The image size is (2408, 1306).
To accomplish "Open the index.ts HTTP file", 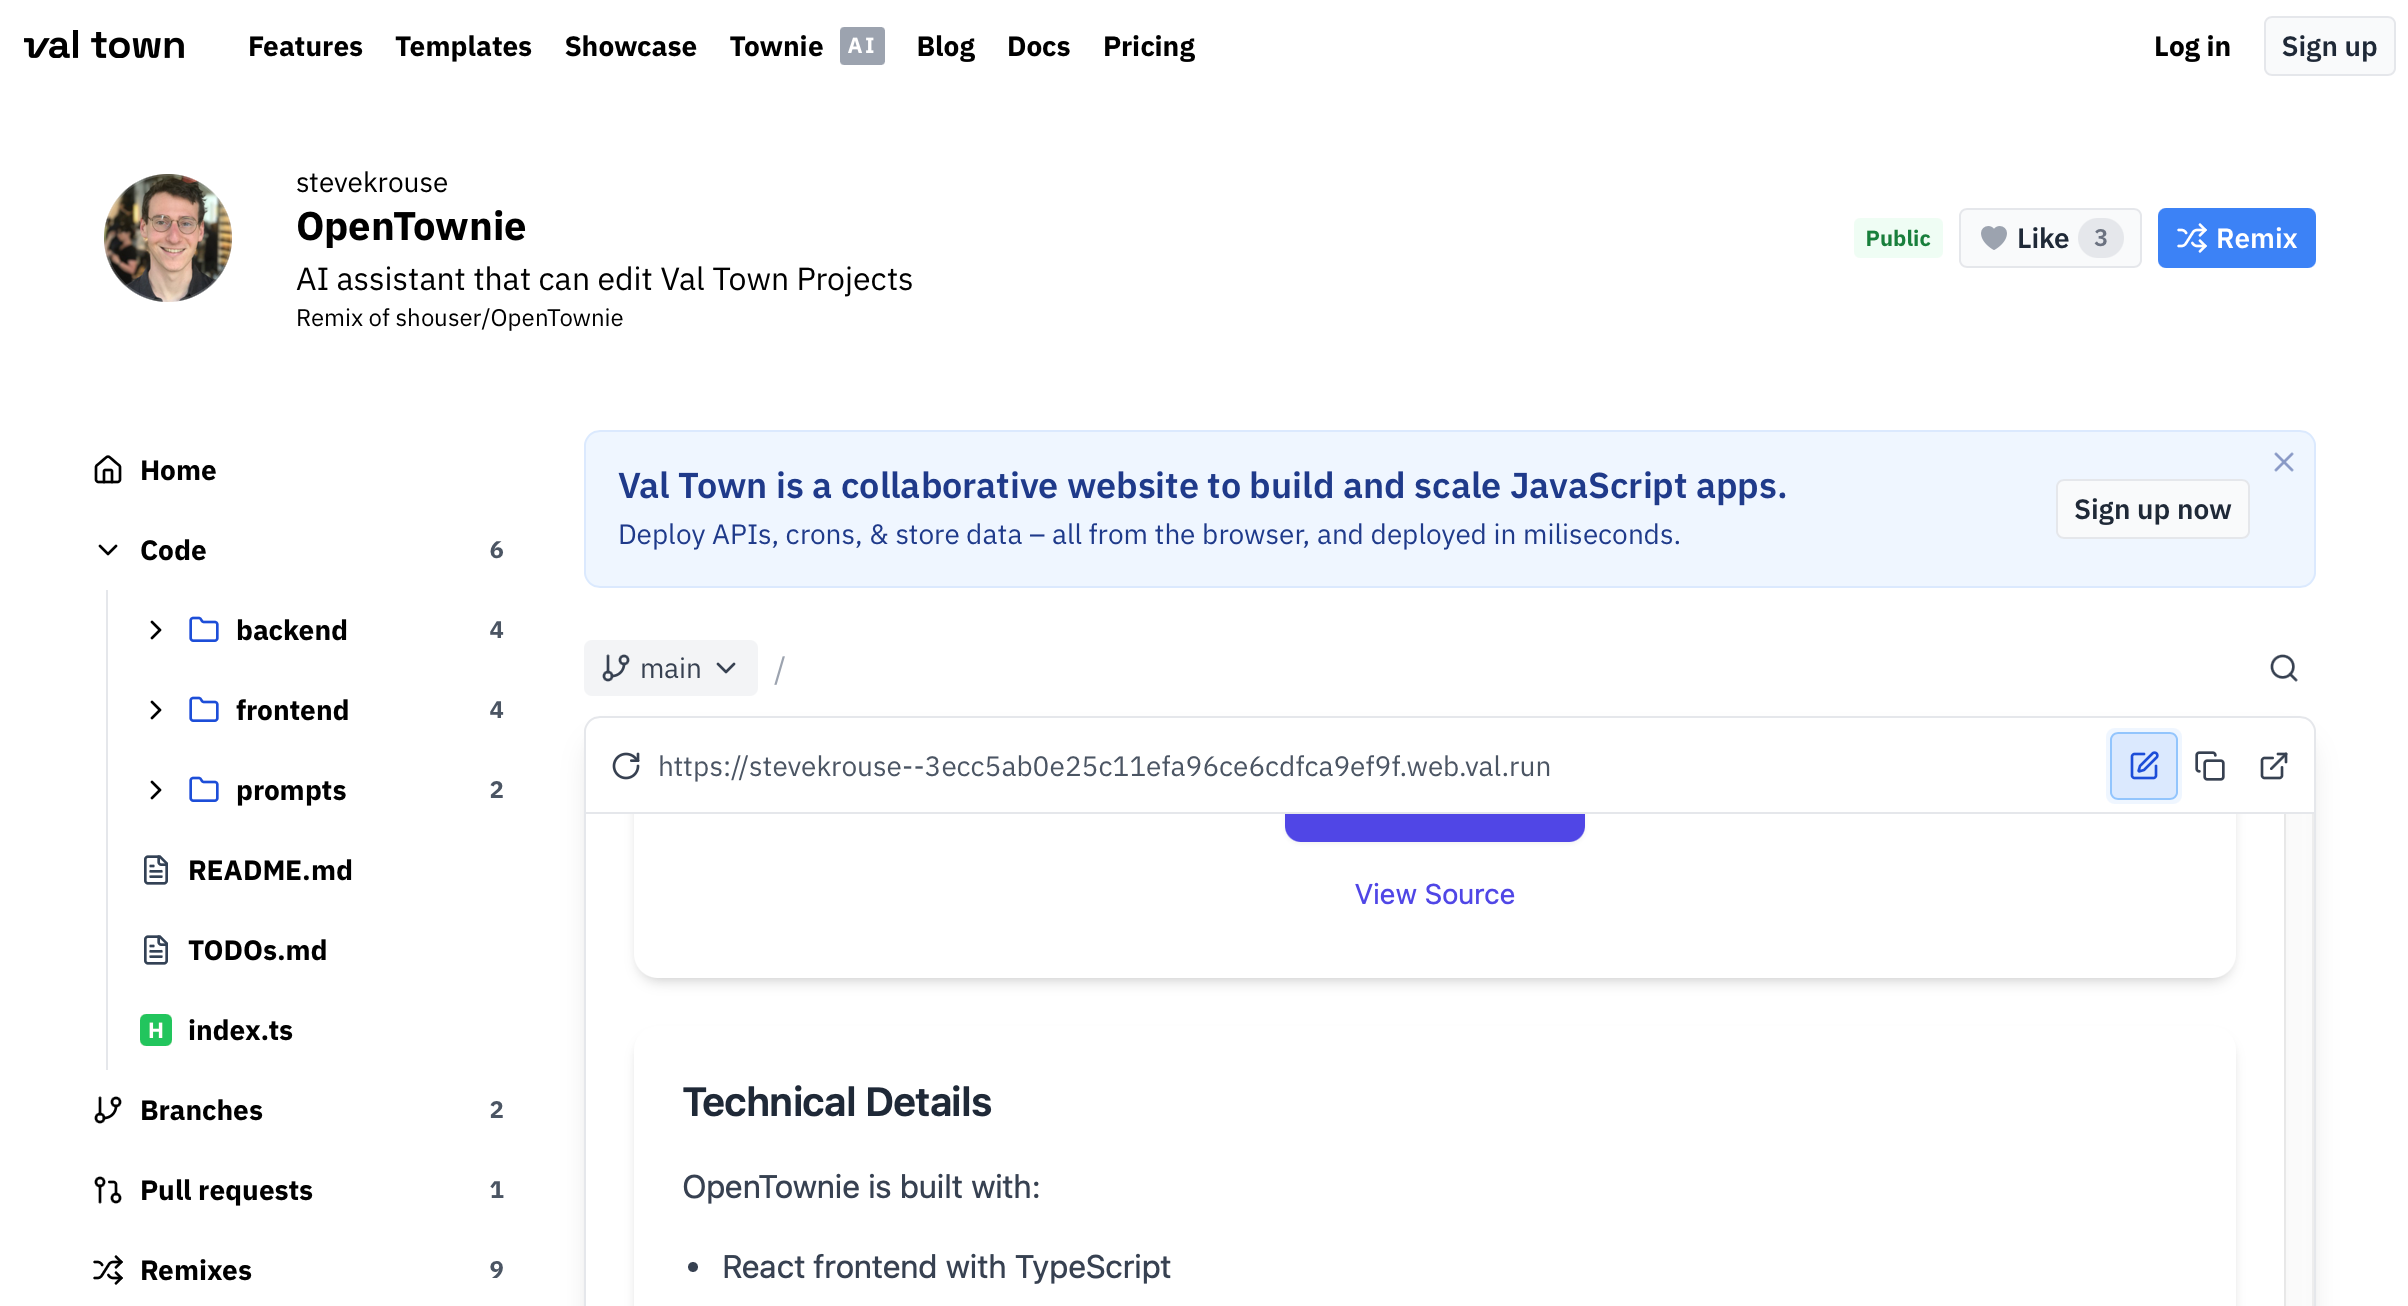I will [240, 1030].
